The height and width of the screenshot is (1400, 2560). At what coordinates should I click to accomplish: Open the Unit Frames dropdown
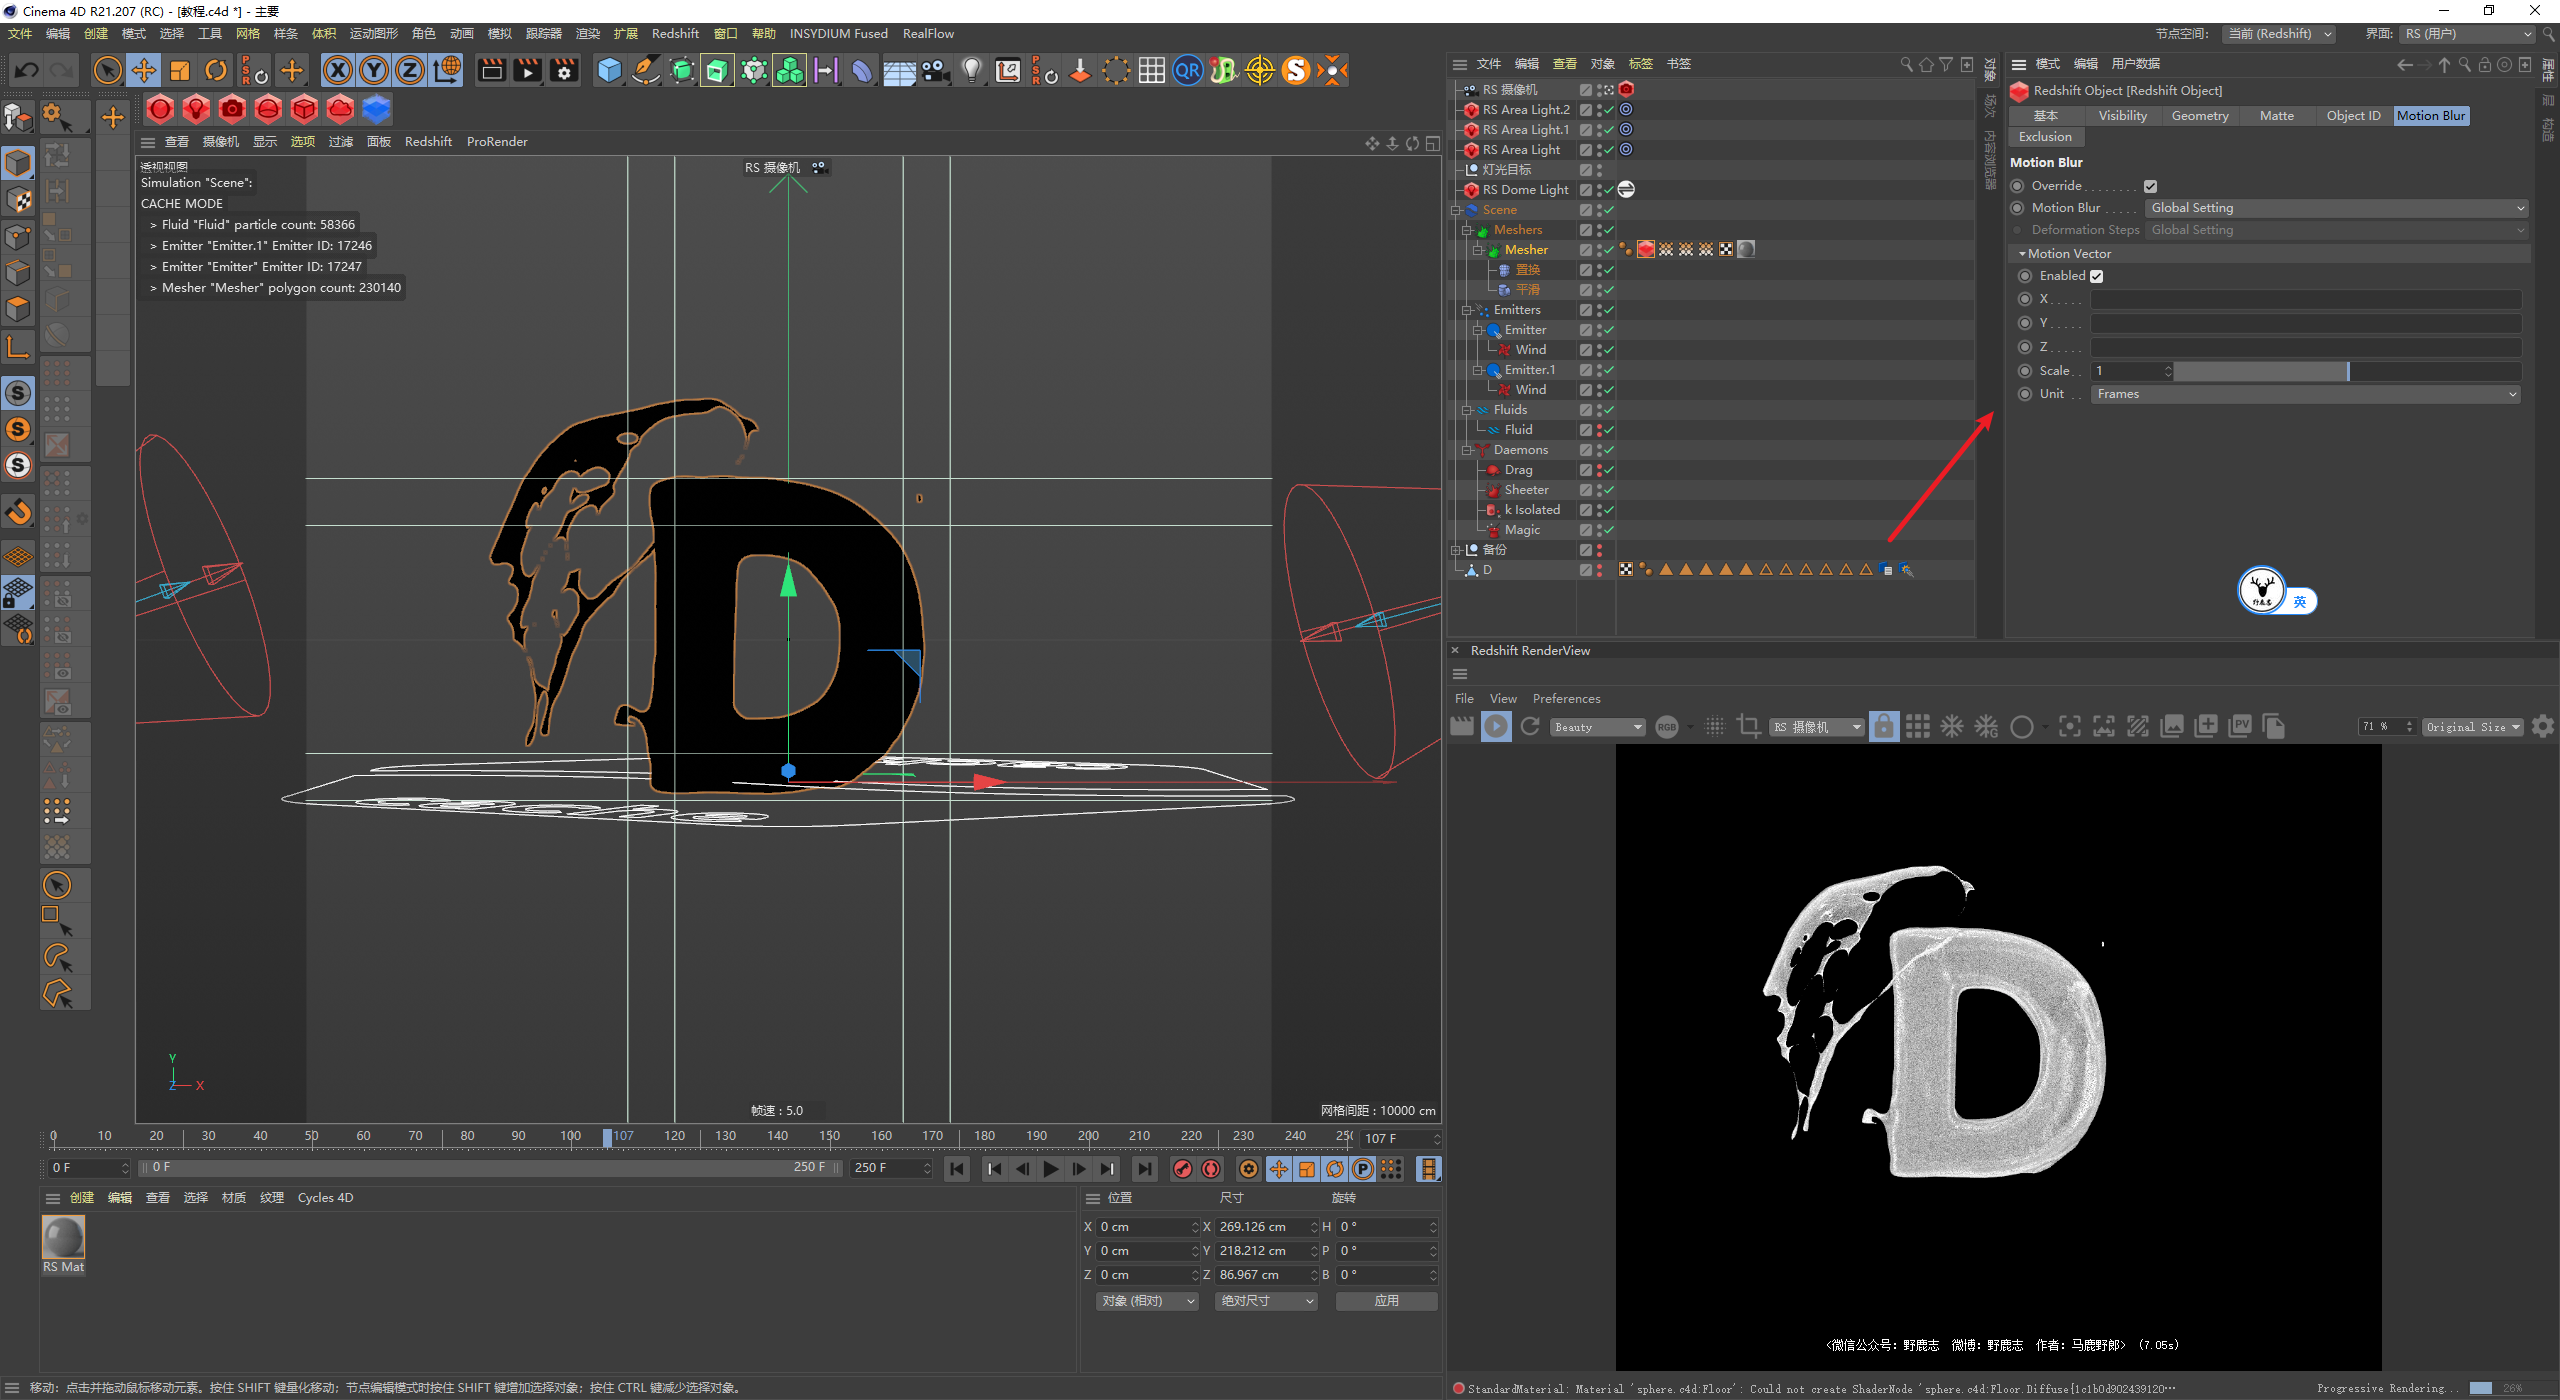tap(2305, 394)
